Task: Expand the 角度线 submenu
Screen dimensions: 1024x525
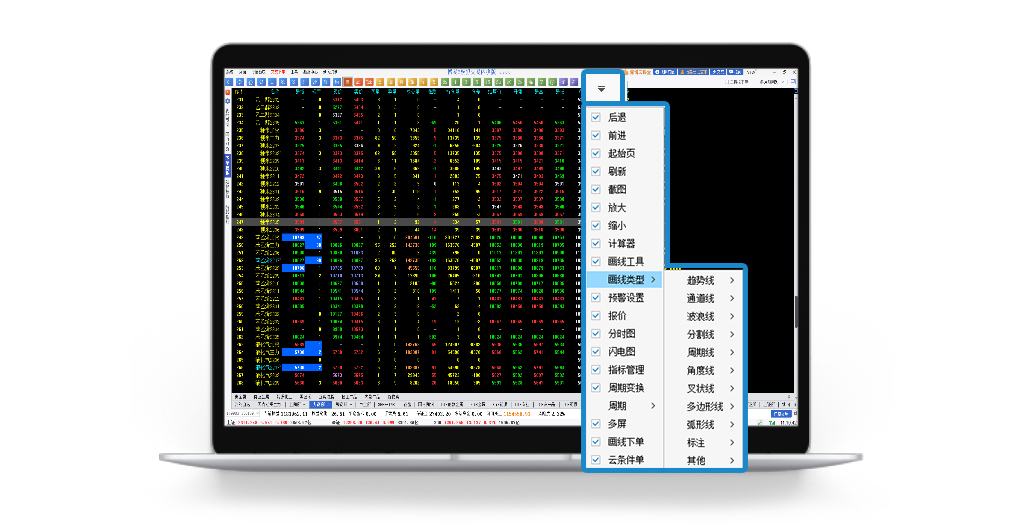Action: (x=704, y=370)
